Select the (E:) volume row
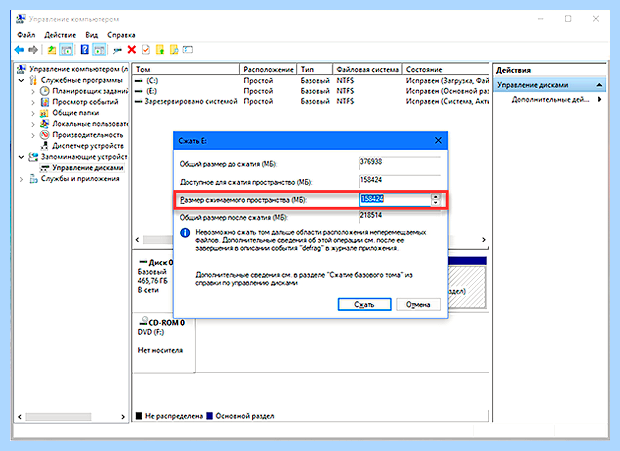This screenshot has height=451, width=620. click(311, 91)
